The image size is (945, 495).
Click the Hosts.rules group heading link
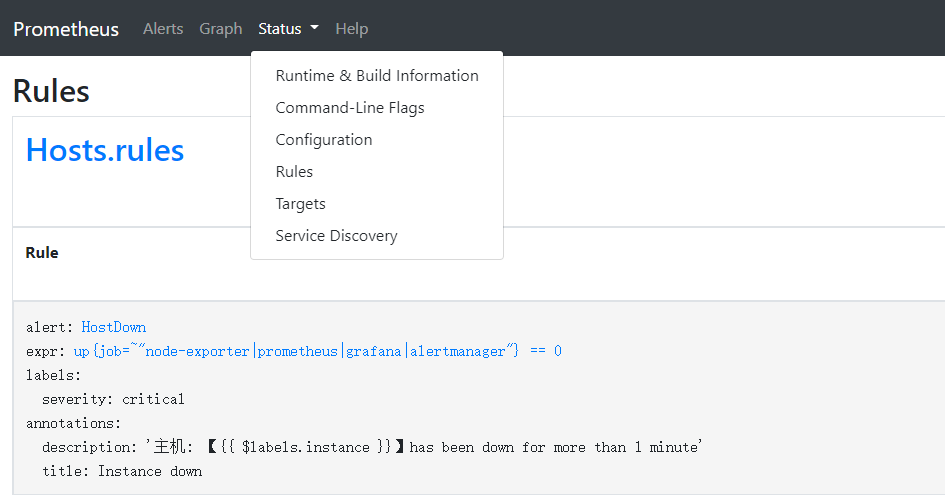[105, 150]
